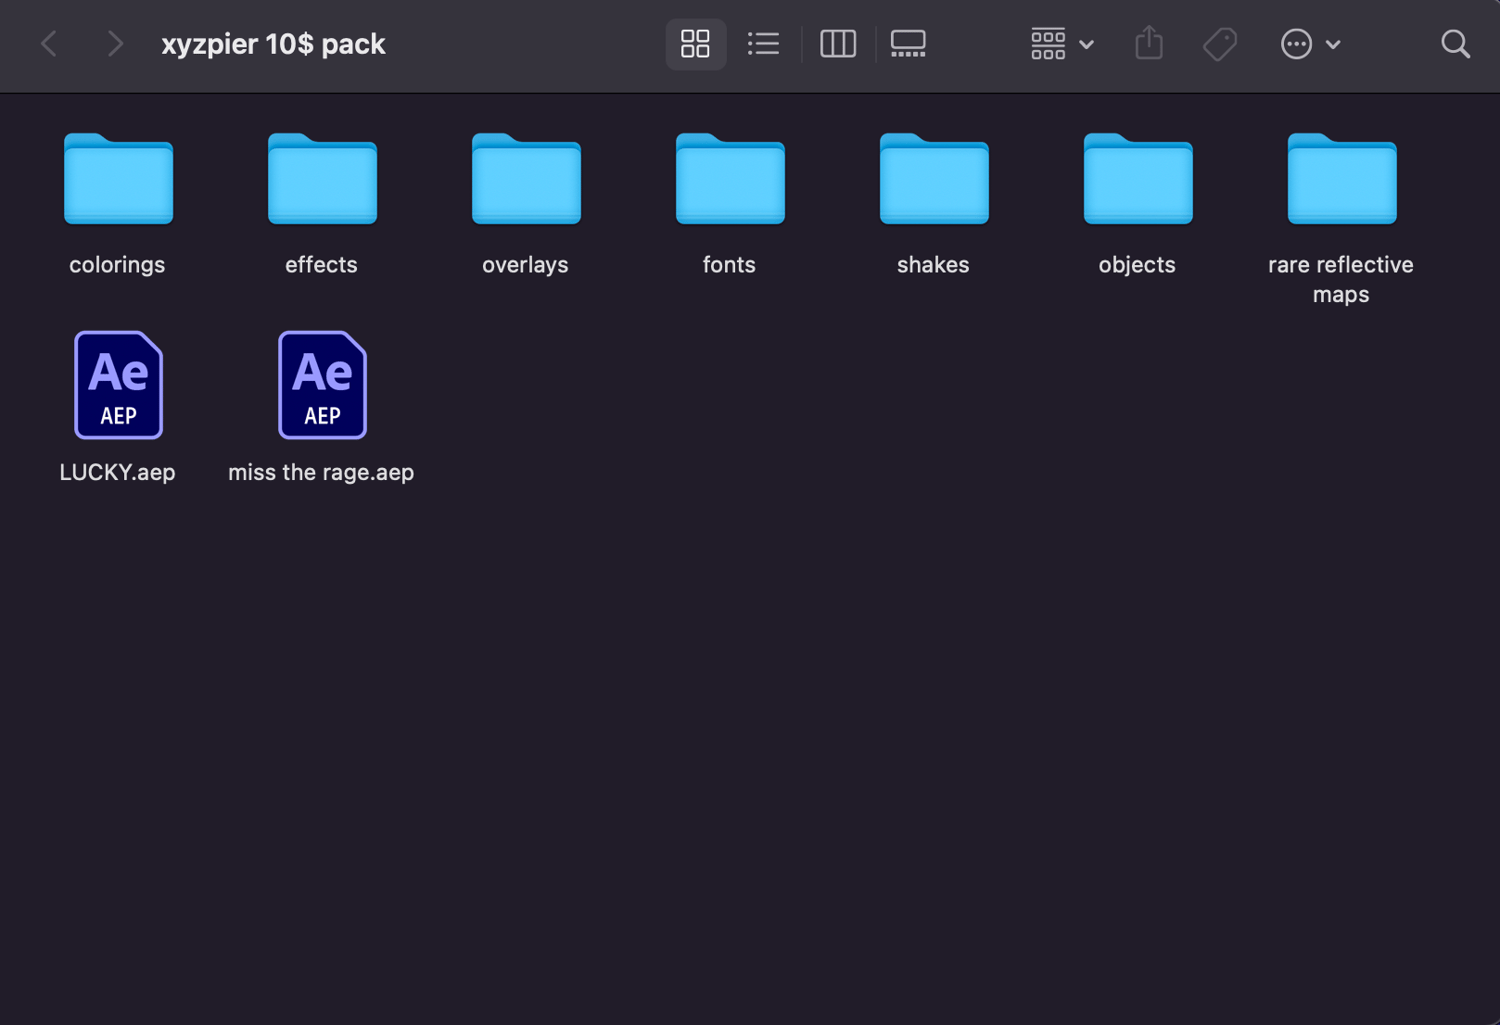Select the objects folder icon
Screen dimensions: 1500x1025
(x=1138, y=180)
